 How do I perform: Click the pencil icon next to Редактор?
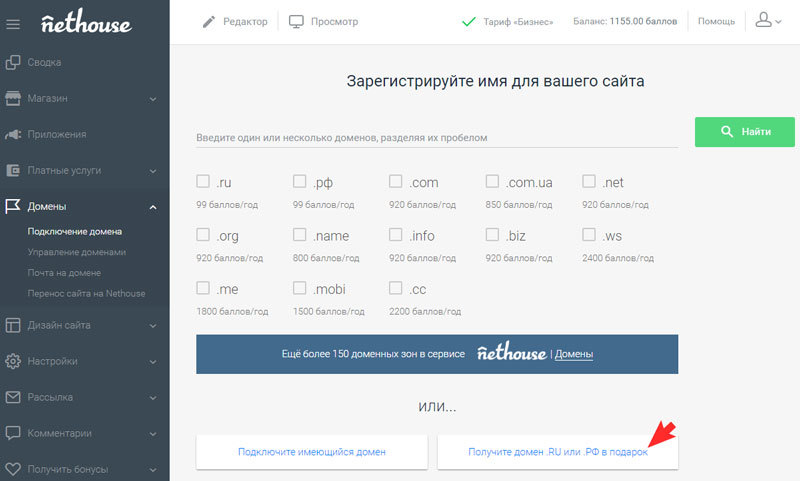(209, 21)
